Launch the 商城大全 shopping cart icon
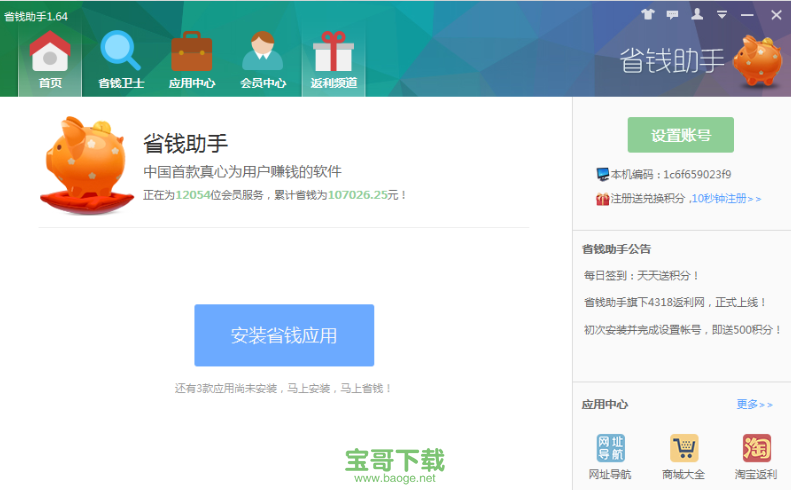The height and width of the screenshot is (490, 791). pyautogui.click(x=683, y=456)
